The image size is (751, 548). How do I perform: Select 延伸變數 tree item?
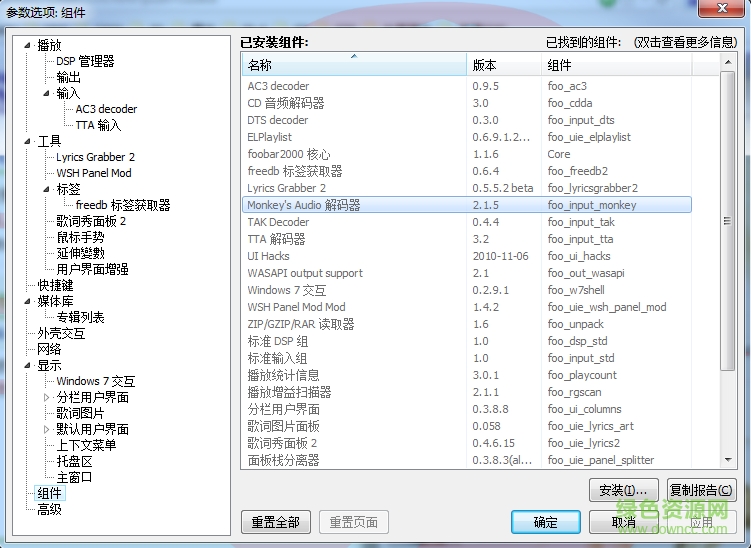(80, 253)
